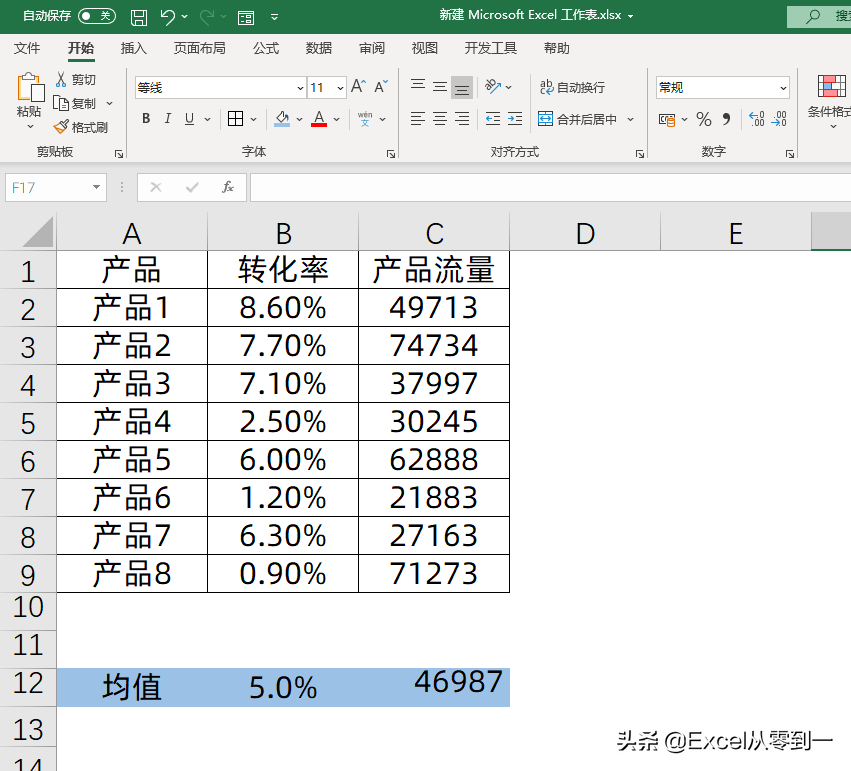Toggle align text left

pyautogui.click(x=417, y=118)
